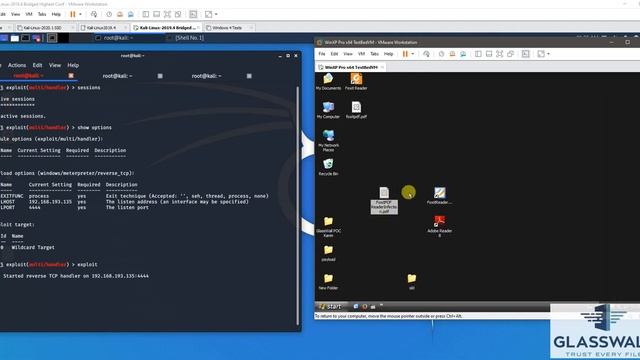Take a snapshot in the outer VMware toolbar
Viewport: 640px width, 360px height.
coord(109,14)
